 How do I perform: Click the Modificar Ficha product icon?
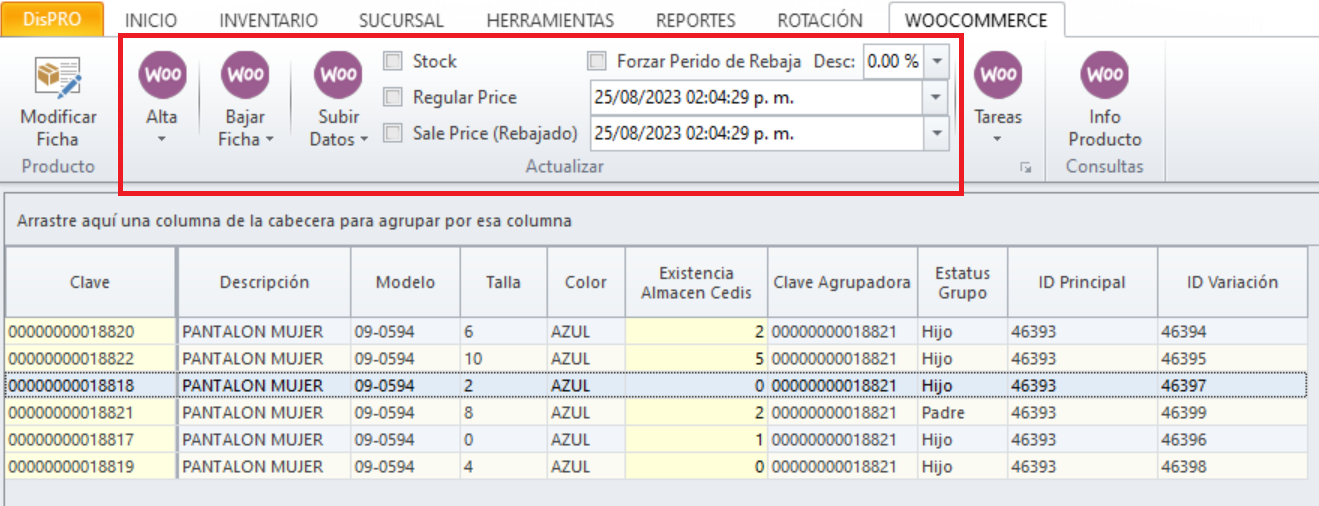pos(58,76)
